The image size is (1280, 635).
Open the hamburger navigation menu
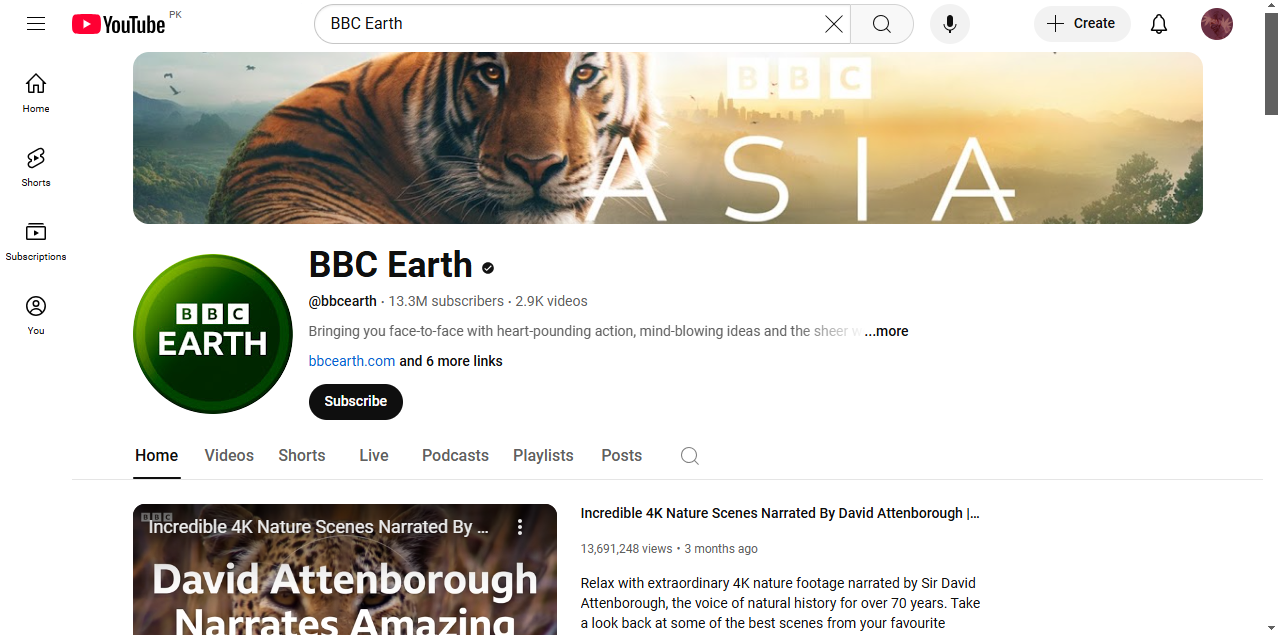[x=36, y=23]
